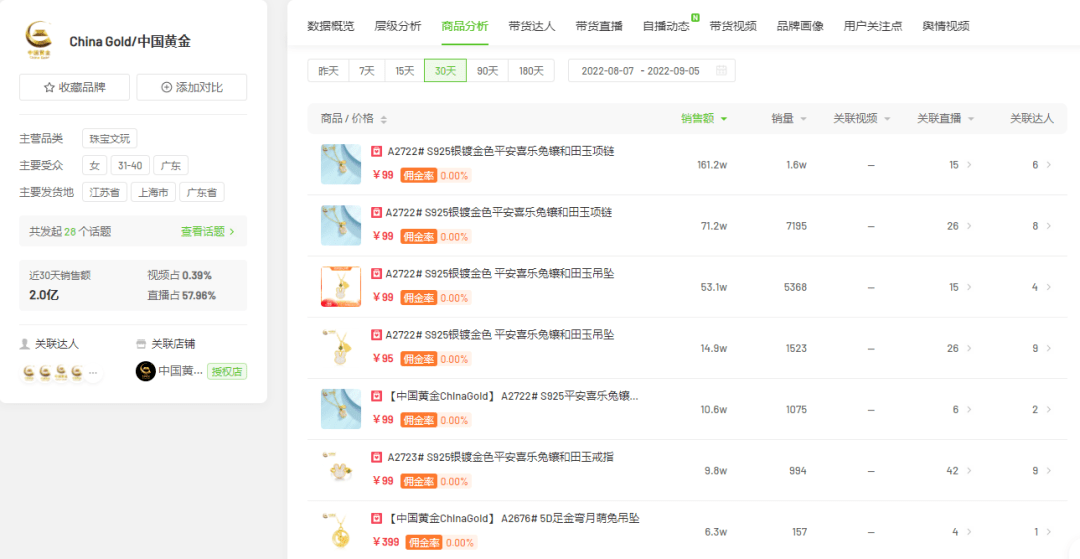Screen dimensions: 1080x559
Task: Expand 关联达人 1 in last row
Action: (1041, 531)
